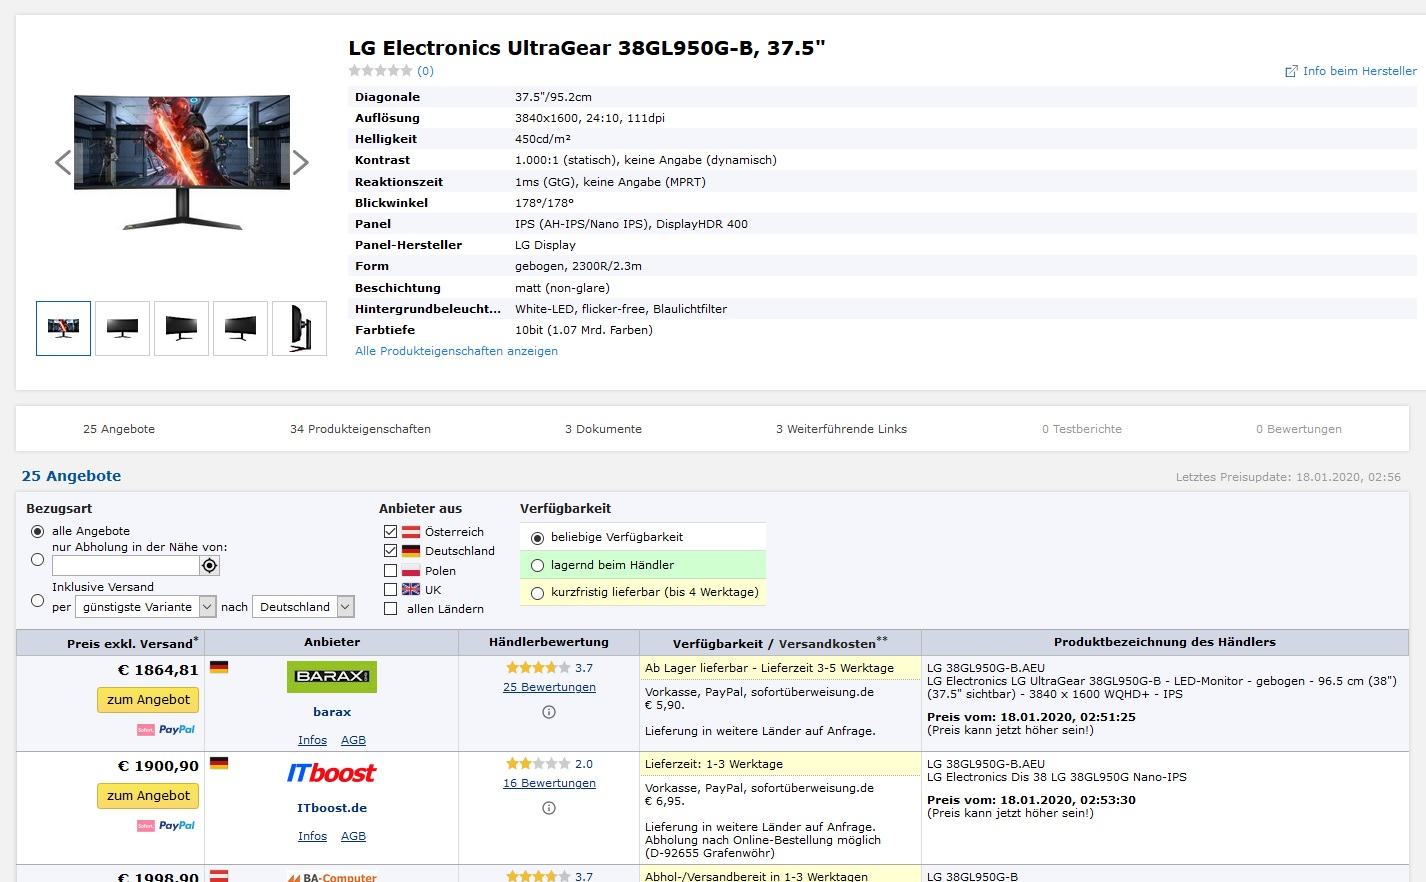Select 'Inklusive Versand' radio option
The width and height of the screenshot is (1426, 882).
pos(38,601)
